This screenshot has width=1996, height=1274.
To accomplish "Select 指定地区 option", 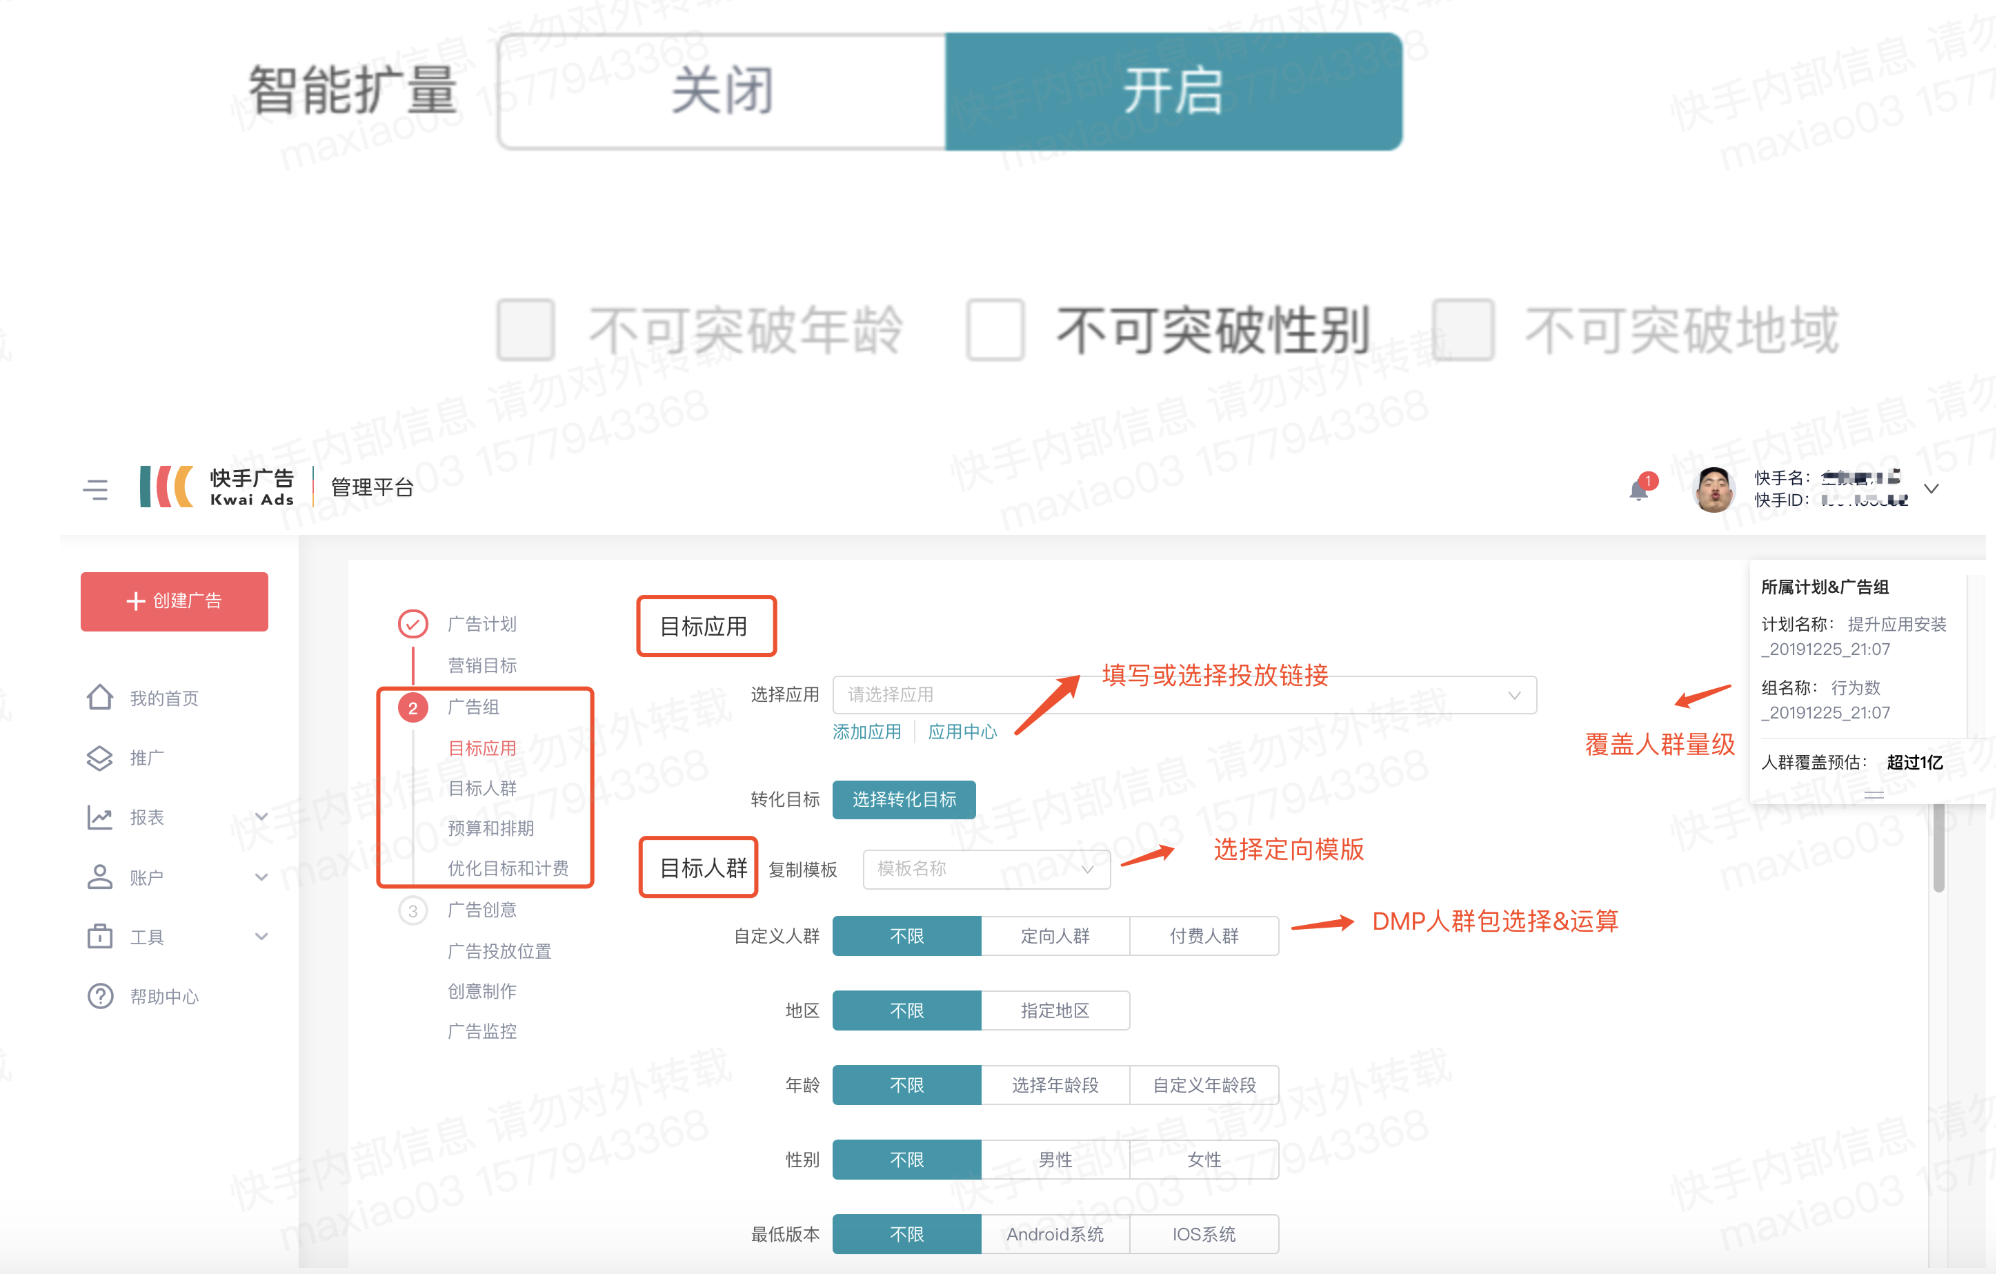I will coord(1055,1011).
